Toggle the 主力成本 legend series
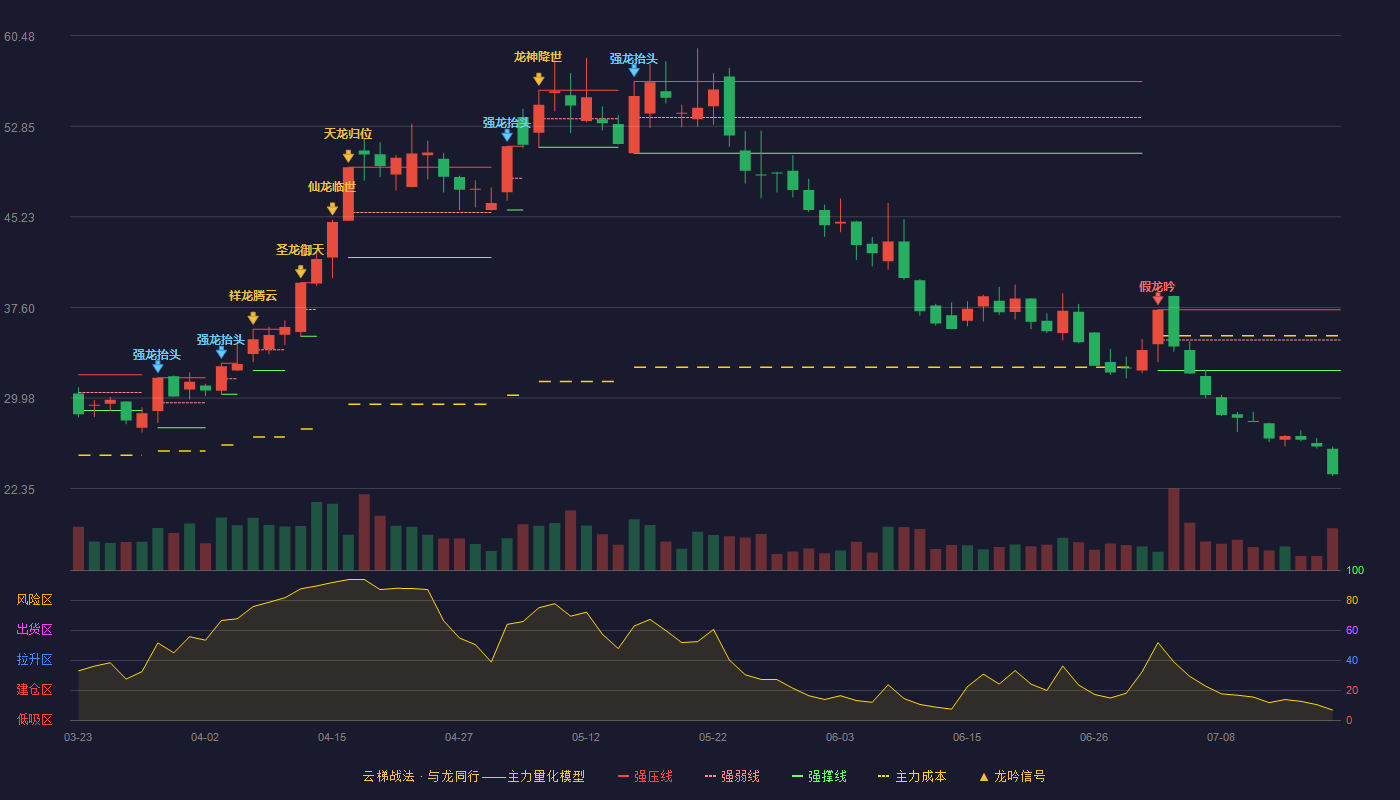Viewport: 1400px width, 800px height. (912, 776)
